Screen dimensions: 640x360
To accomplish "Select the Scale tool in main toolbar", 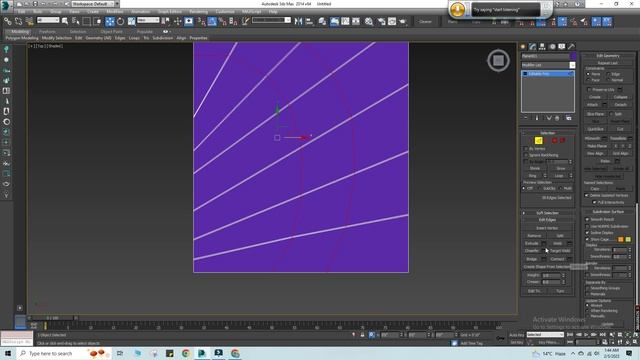I will [131, 21].
